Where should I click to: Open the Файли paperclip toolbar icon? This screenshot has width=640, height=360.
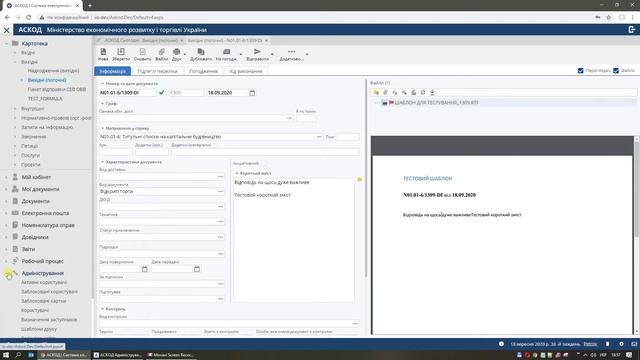162,52
